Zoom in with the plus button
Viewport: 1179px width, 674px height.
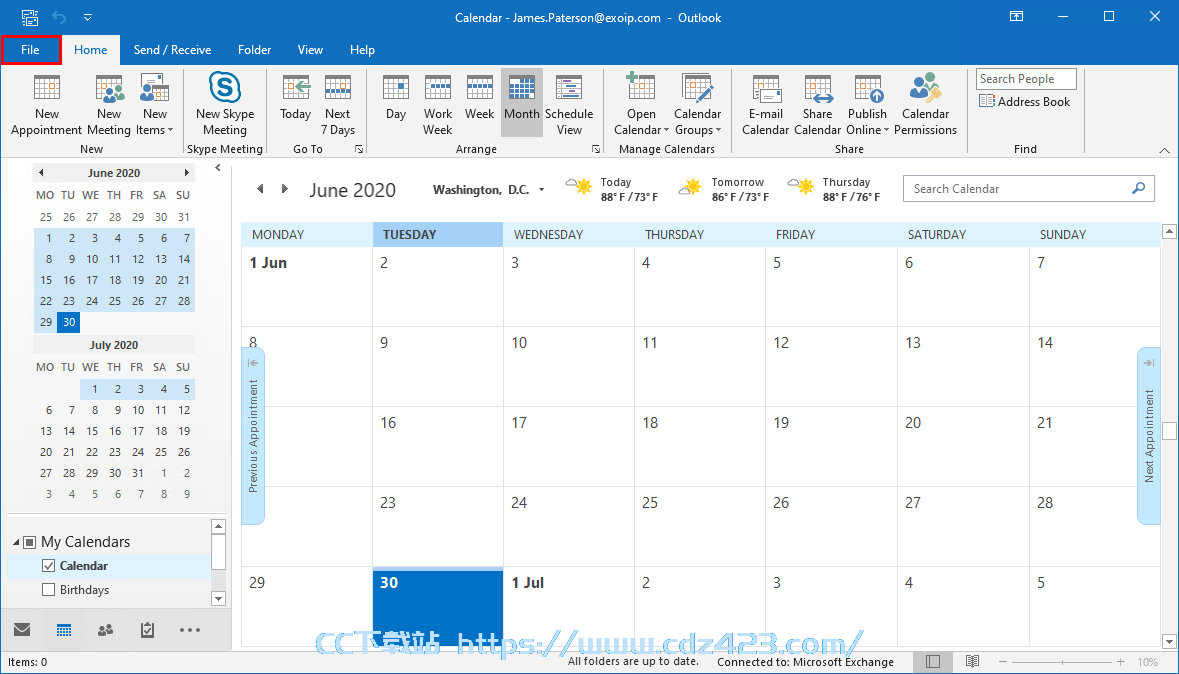(1120, 662)
